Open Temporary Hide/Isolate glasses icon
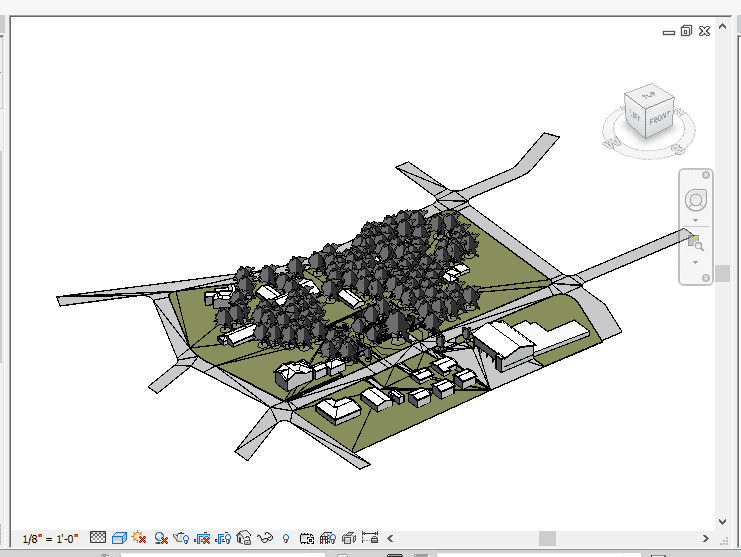 pos(265,538)
